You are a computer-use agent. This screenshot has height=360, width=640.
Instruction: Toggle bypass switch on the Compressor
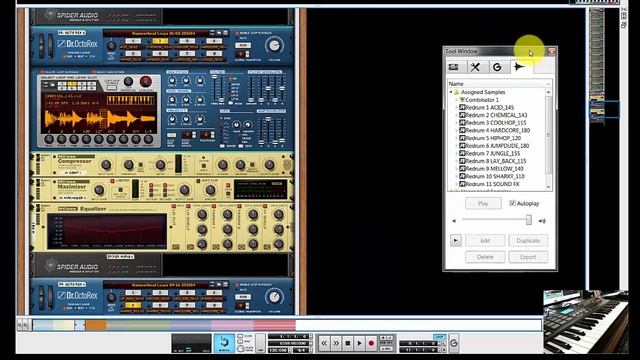pyautogui.click(x=38, y=159)
